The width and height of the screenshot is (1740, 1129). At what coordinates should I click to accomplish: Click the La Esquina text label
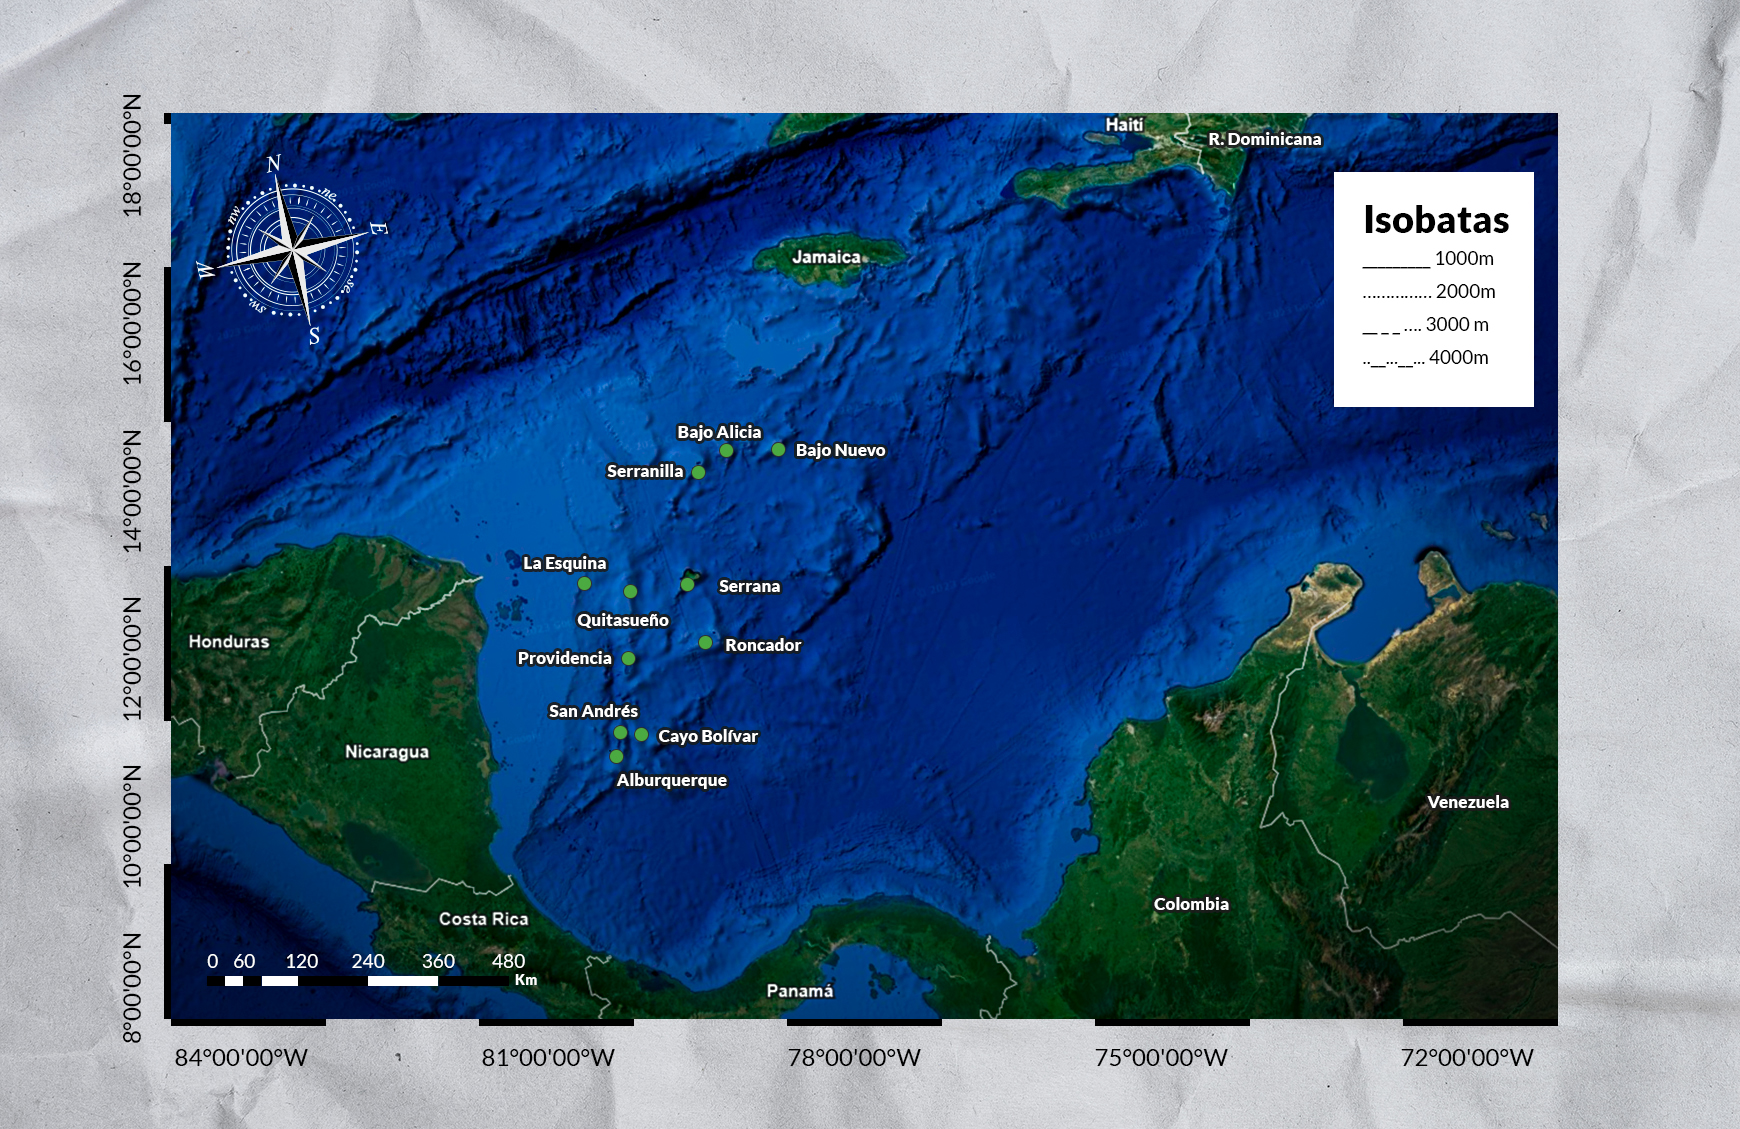(565, 563)
